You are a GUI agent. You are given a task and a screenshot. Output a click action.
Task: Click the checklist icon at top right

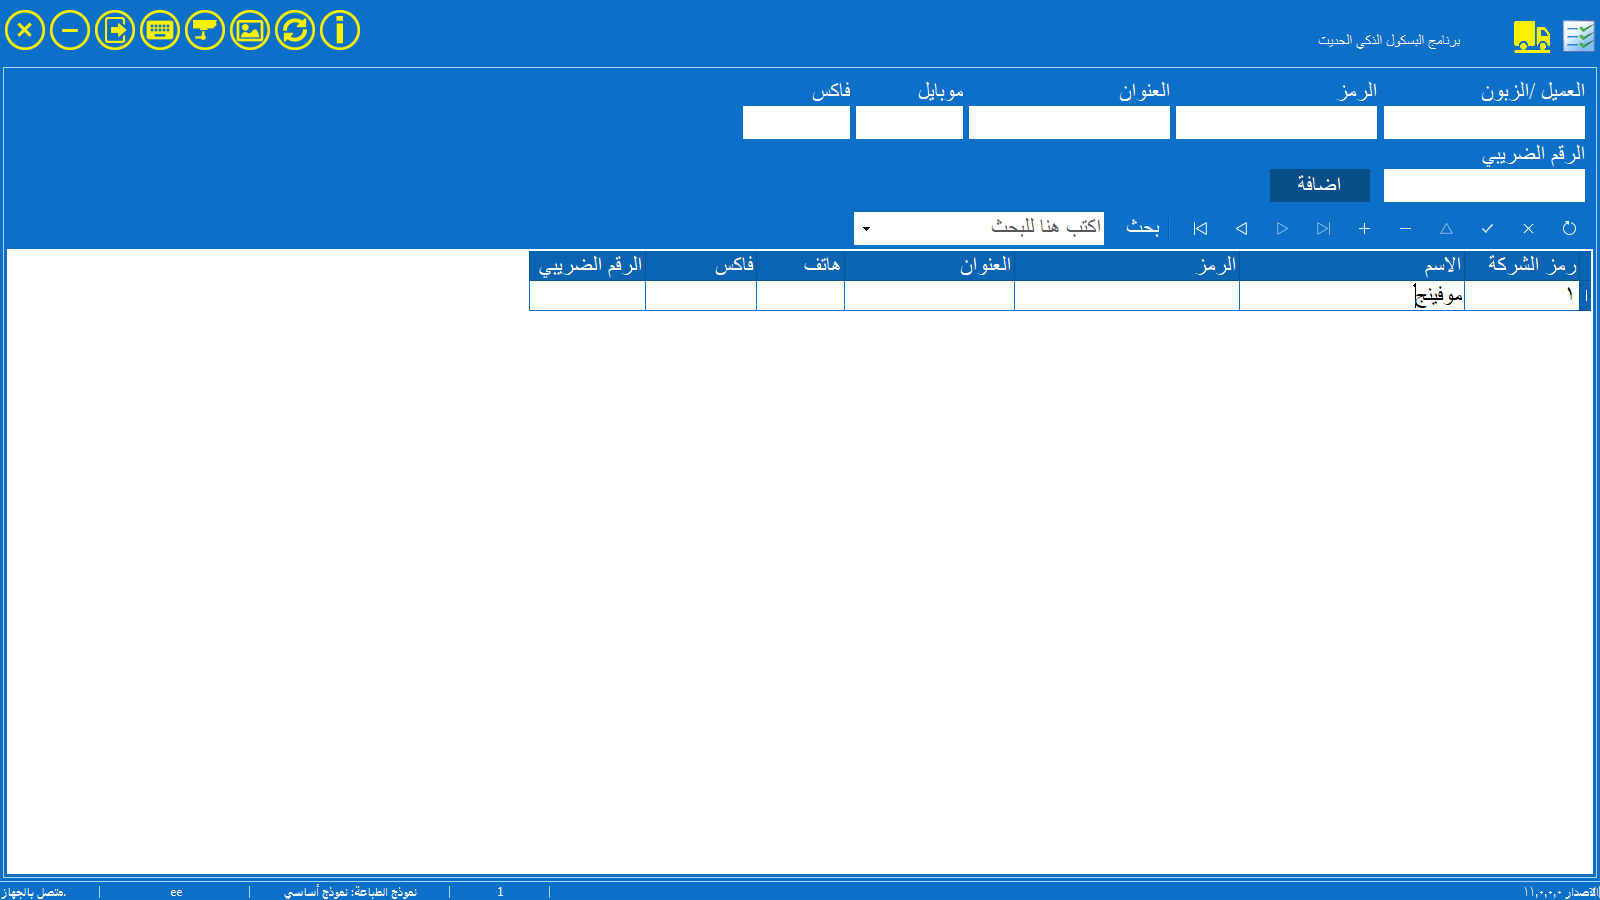point(1579,37)
